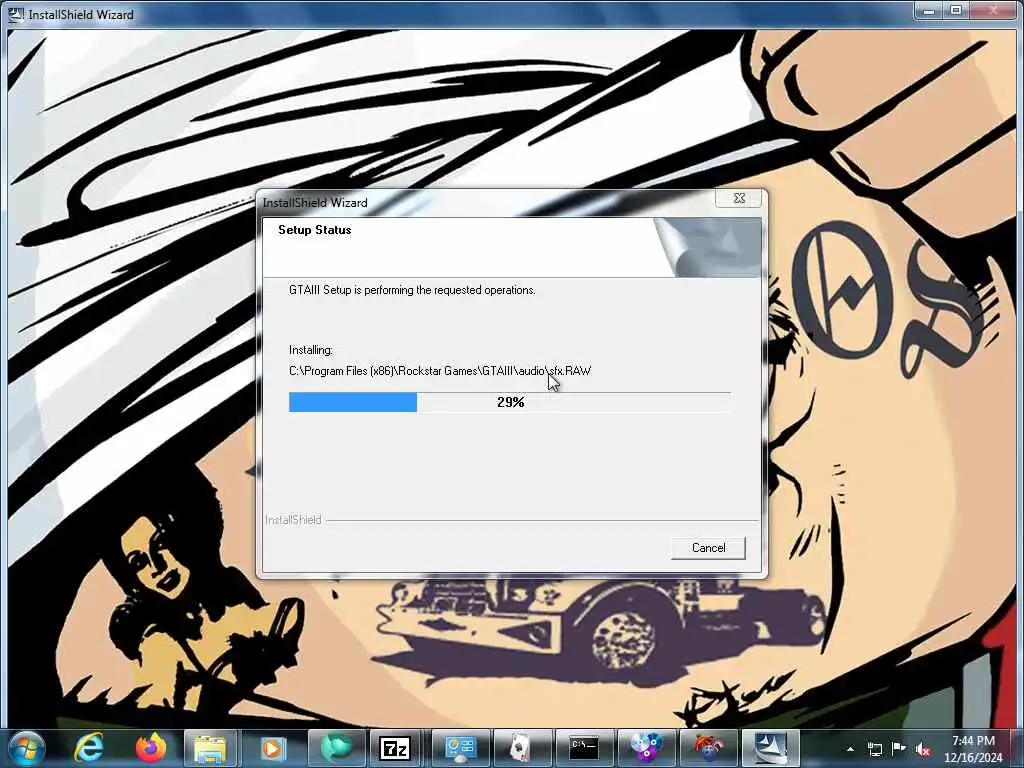The image size is (1024, 768).
Task: Click the sfx.RAW install path text
Action: [x=440, y=371]
